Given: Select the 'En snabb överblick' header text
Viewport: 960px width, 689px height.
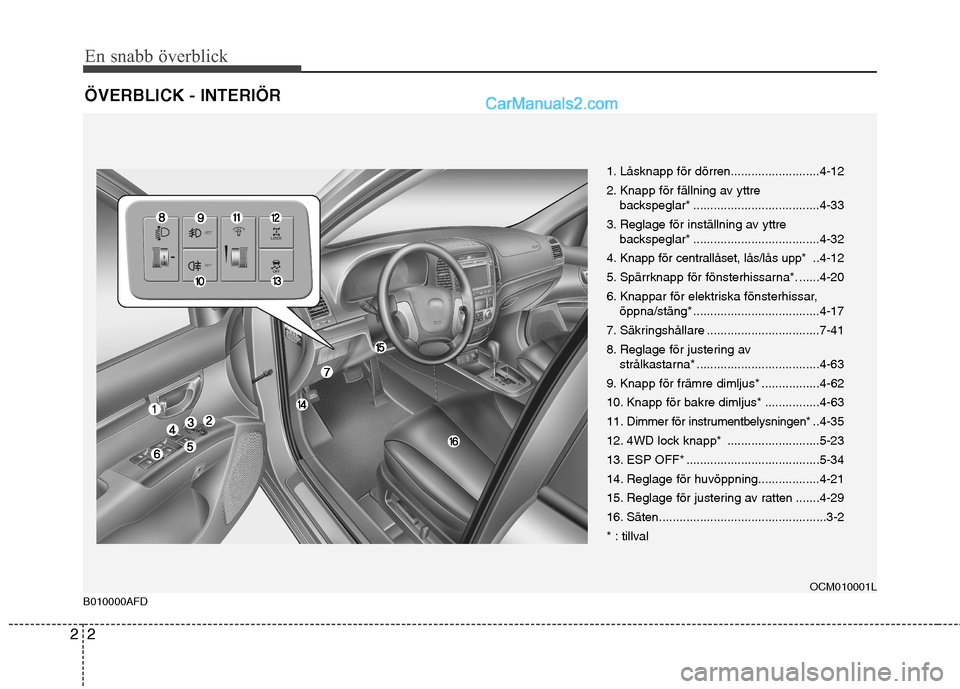Looking at the screenshot, I should click(156, 56).
